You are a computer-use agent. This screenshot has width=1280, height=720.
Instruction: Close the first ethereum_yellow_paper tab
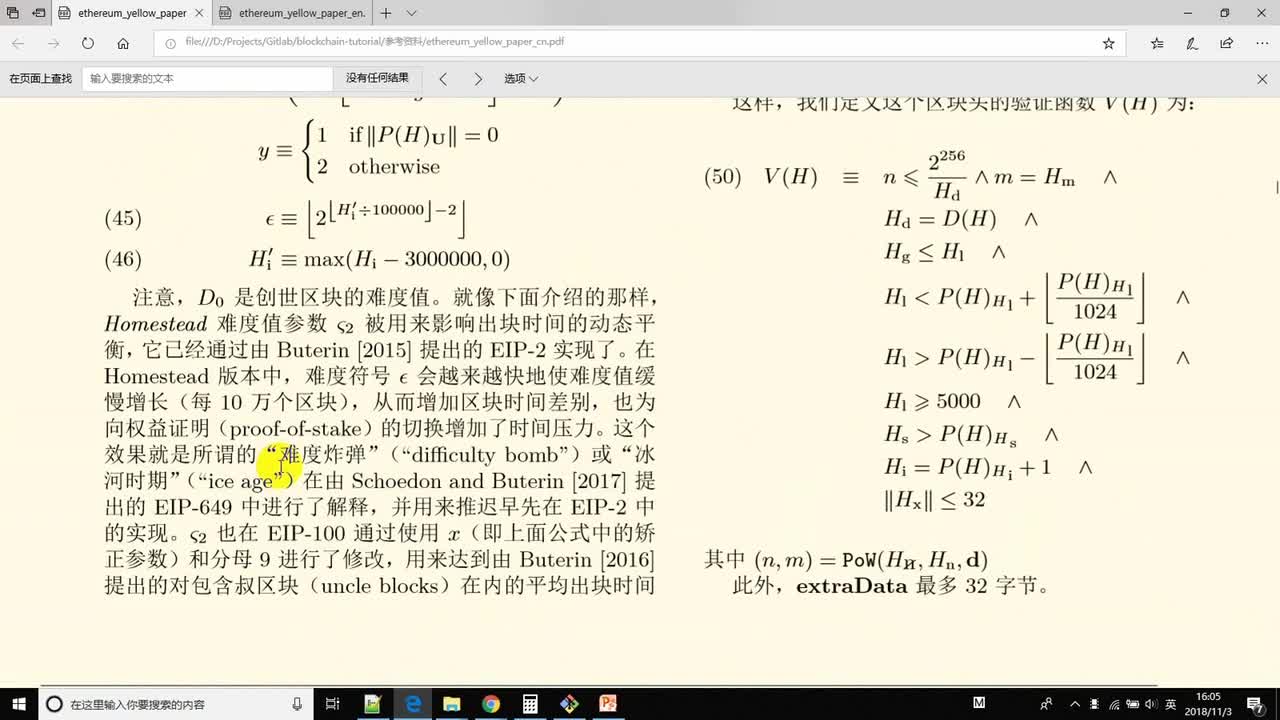point(197,13)
